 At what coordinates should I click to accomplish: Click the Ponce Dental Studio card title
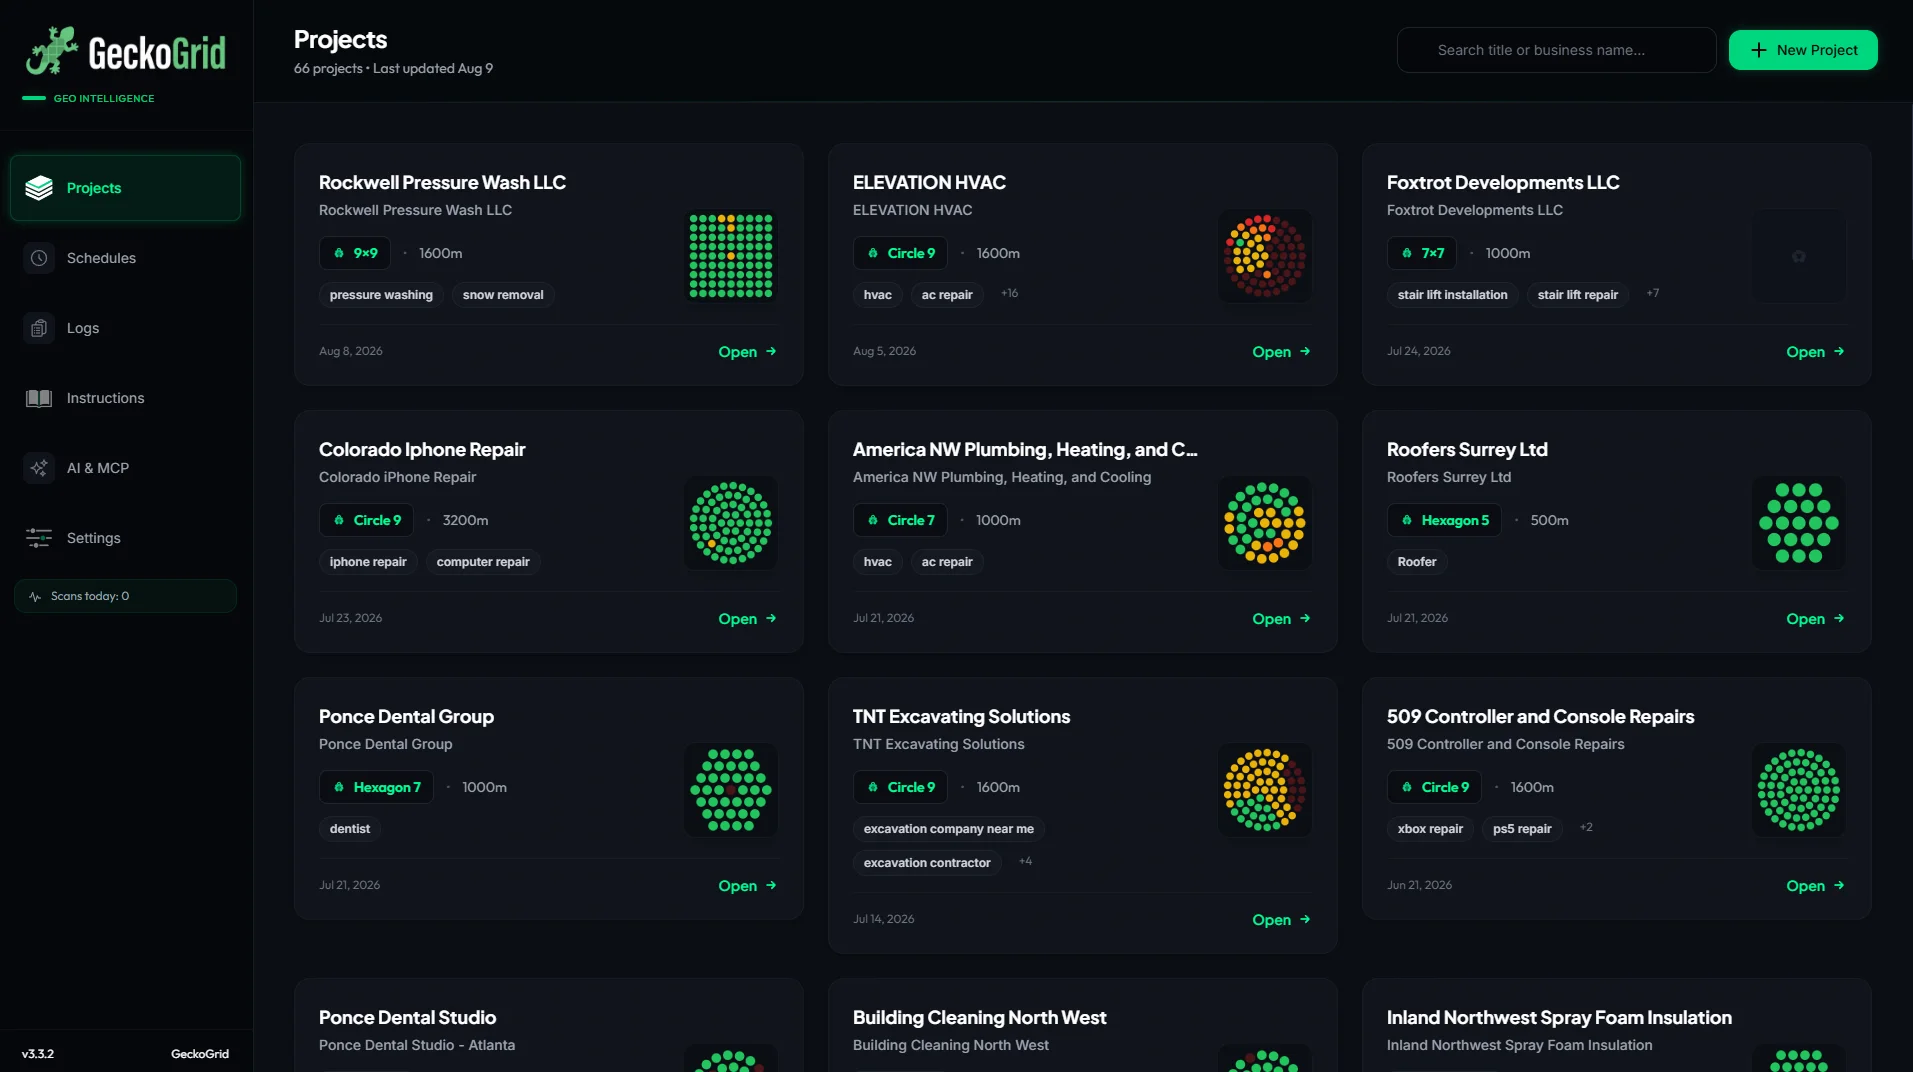pyautogui.click(x=407, y=1017)
